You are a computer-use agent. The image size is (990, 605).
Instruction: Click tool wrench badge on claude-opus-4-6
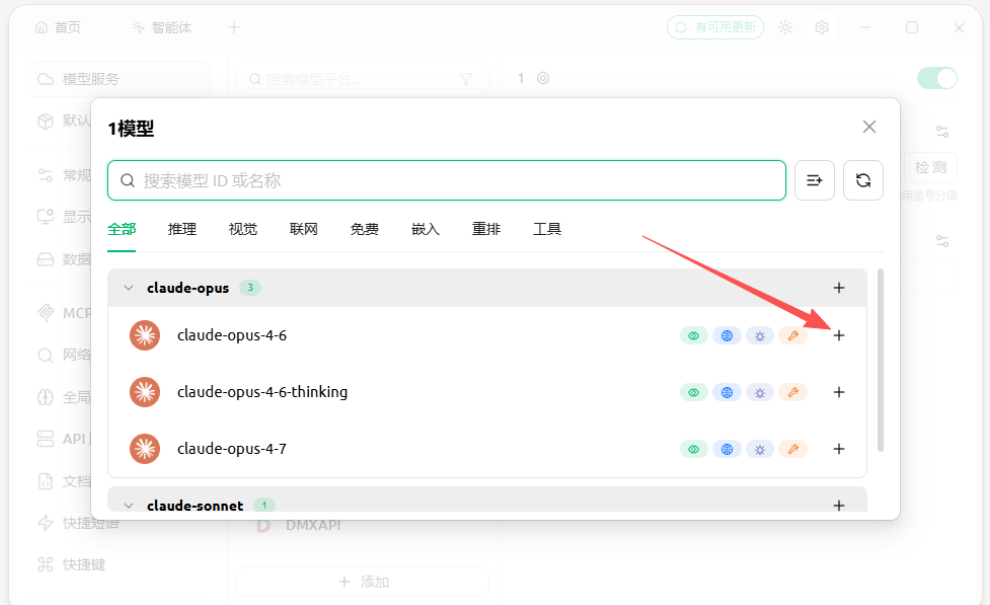[792, 336]
